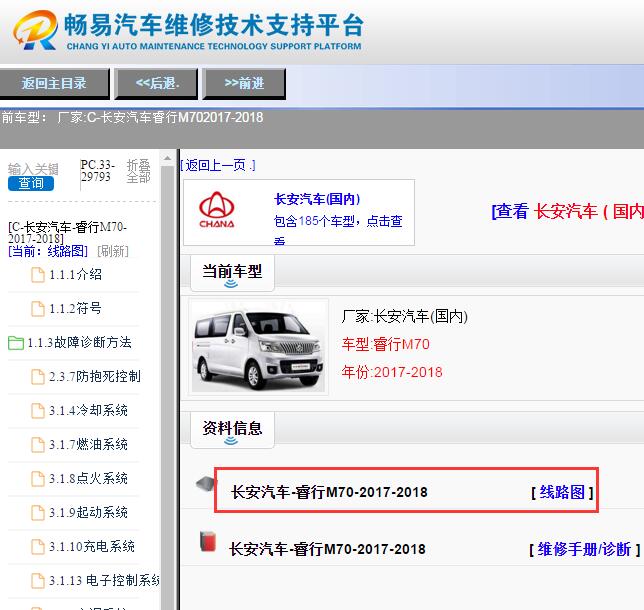Screen dimensions: 644x610
Task: Click the page icon beside 3.1.4冷却系统
Action: point(38,411)
